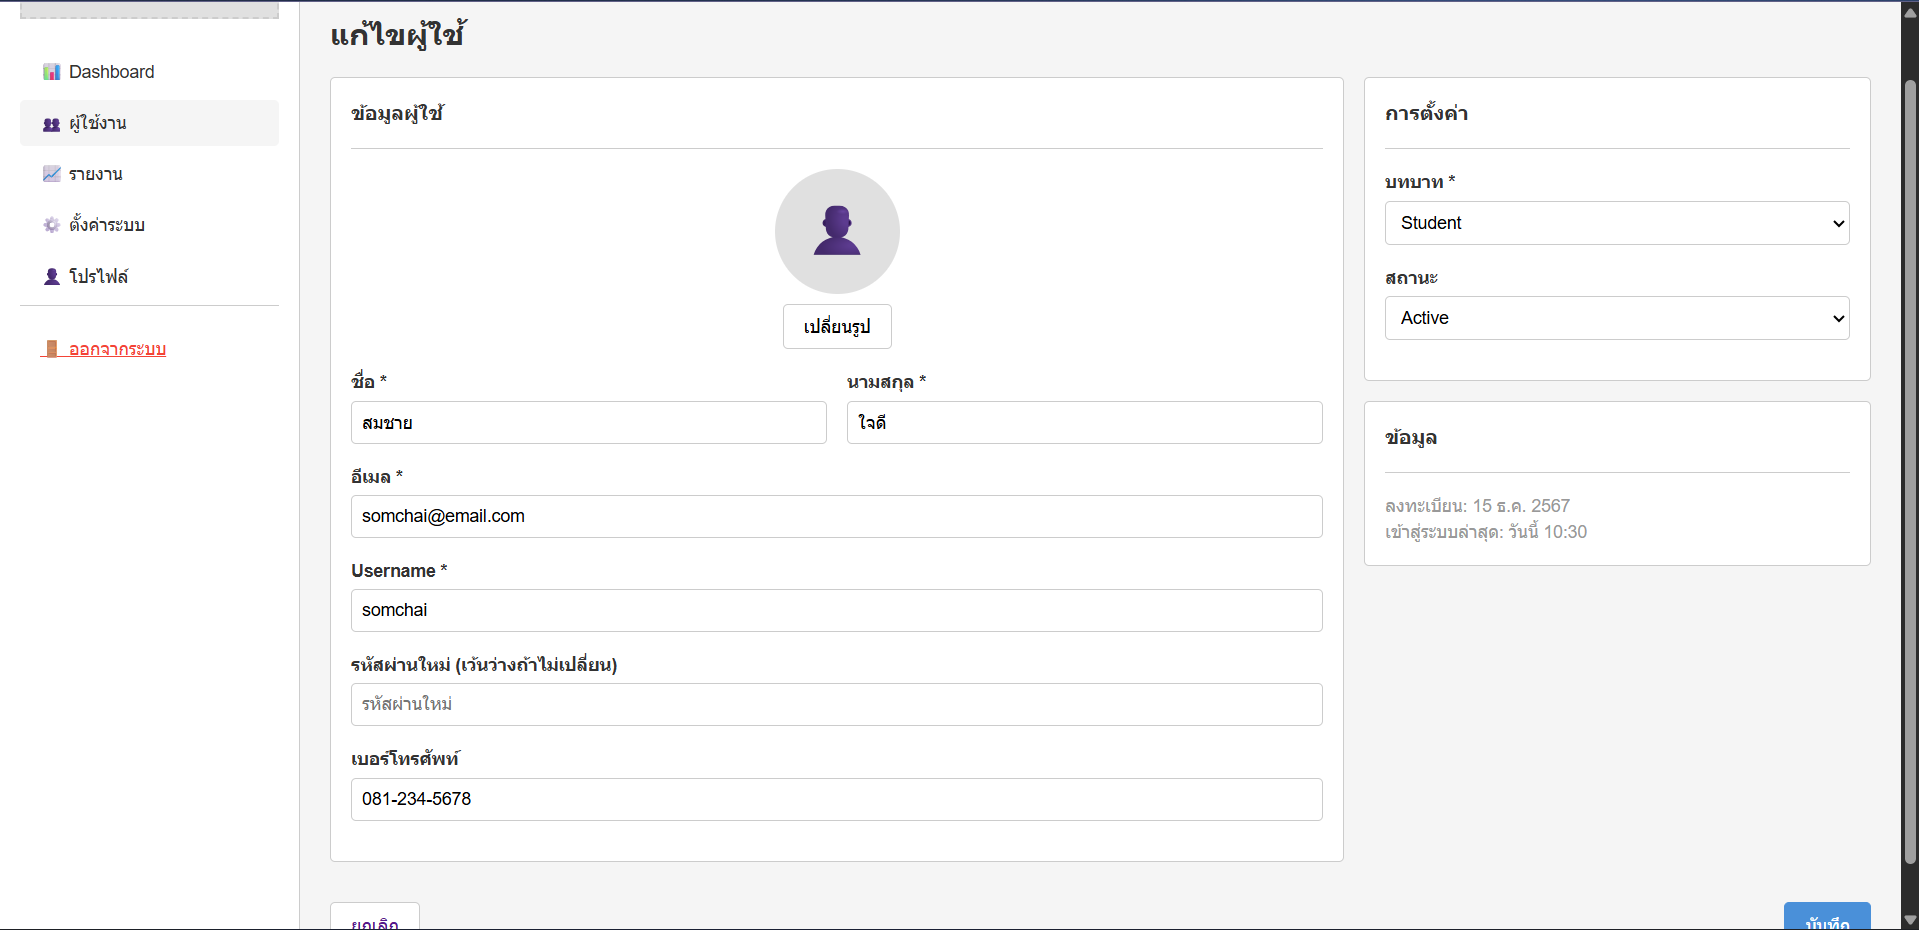Click the ออกจากระบบ logout link

[x=117, y=349]
